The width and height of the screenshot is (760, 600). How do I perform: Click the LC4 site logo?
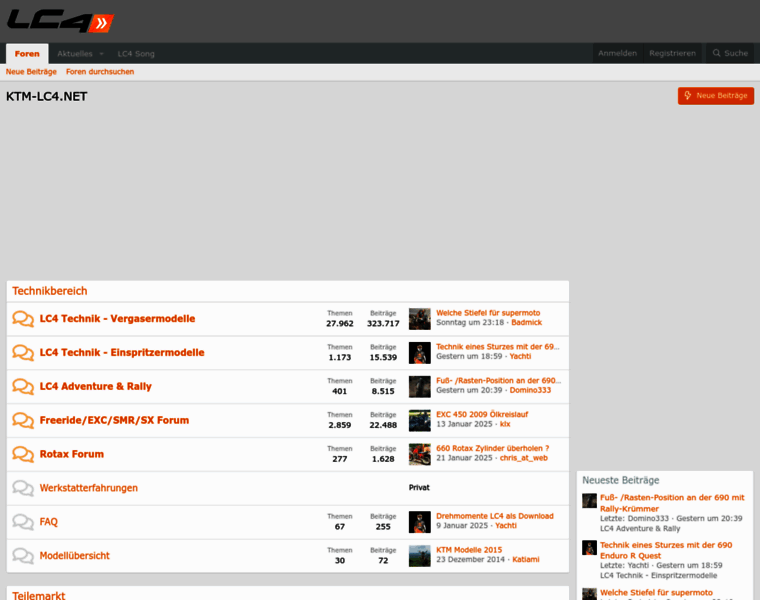click(x=60, y=21)
